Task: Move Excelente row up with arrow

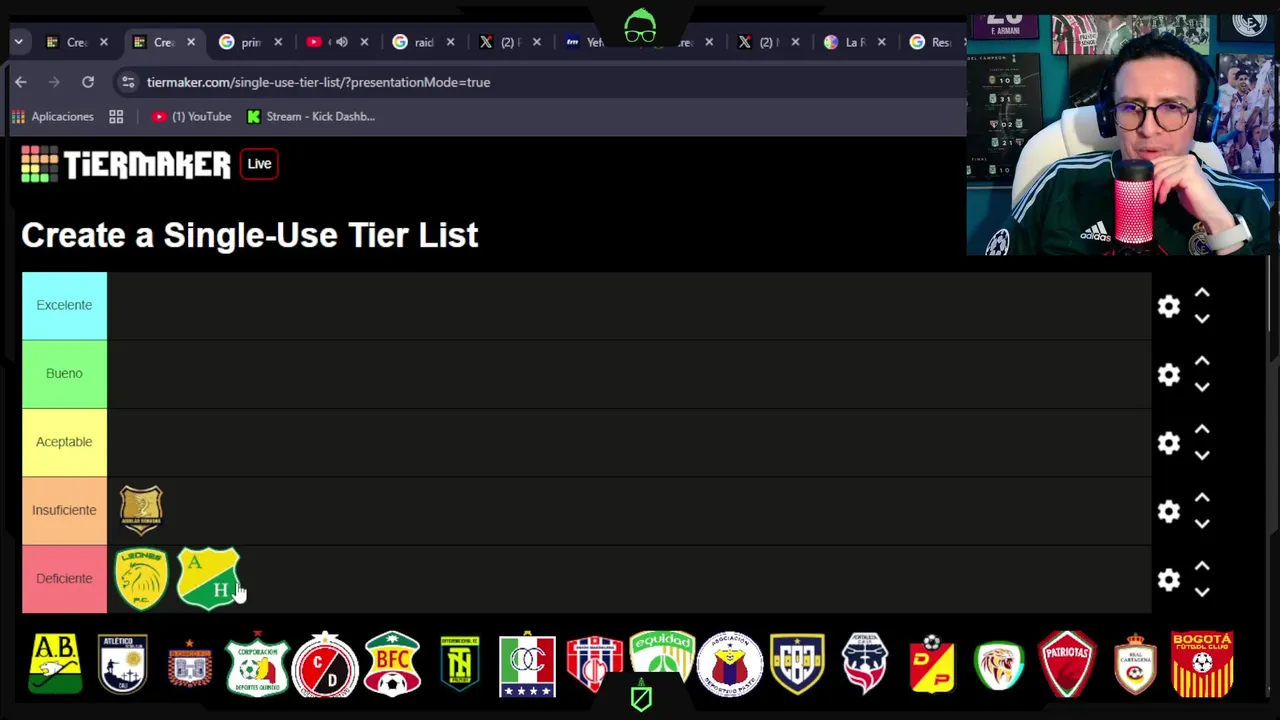Action: click(1202, 293)
